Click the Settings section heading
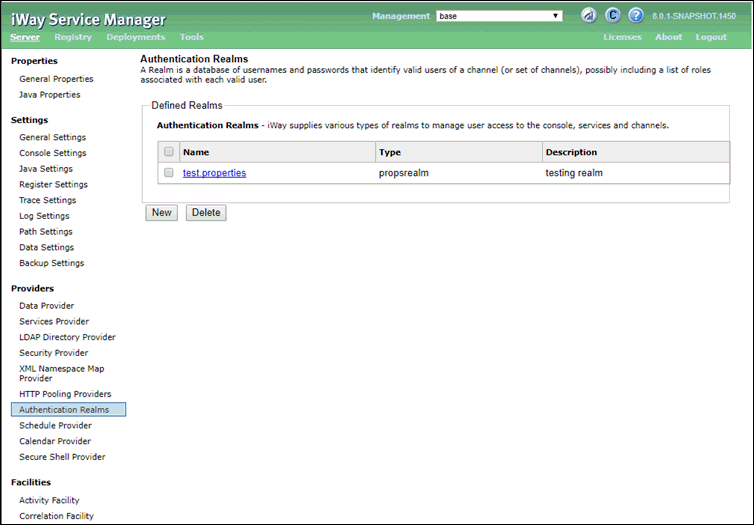 coord(29,120)
